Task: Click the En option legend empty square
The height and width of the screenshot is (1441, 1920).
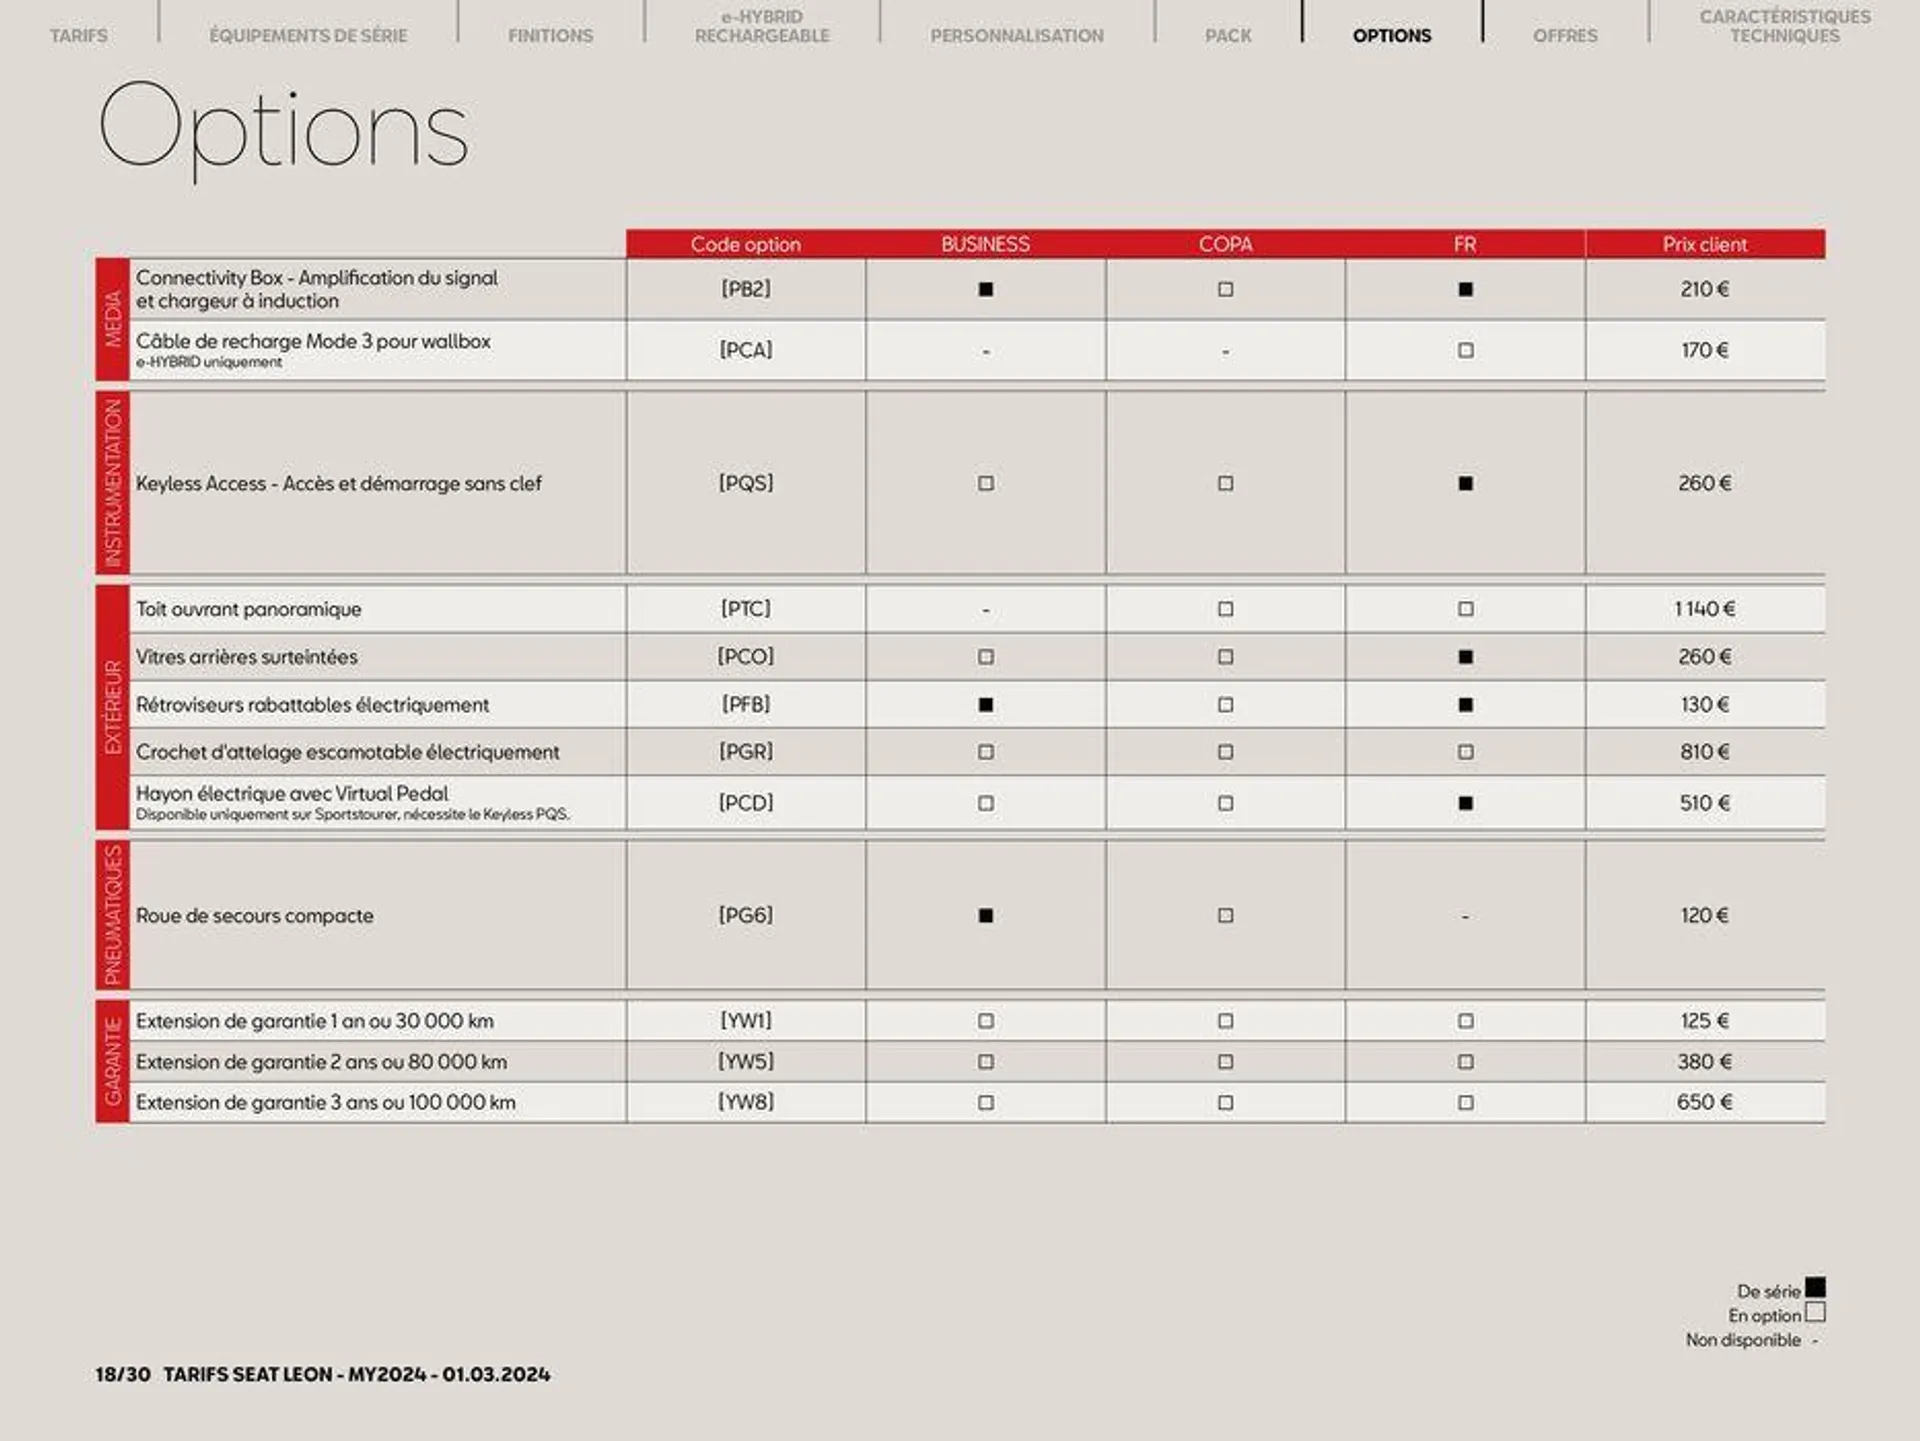Action: pos(1815,1313)
